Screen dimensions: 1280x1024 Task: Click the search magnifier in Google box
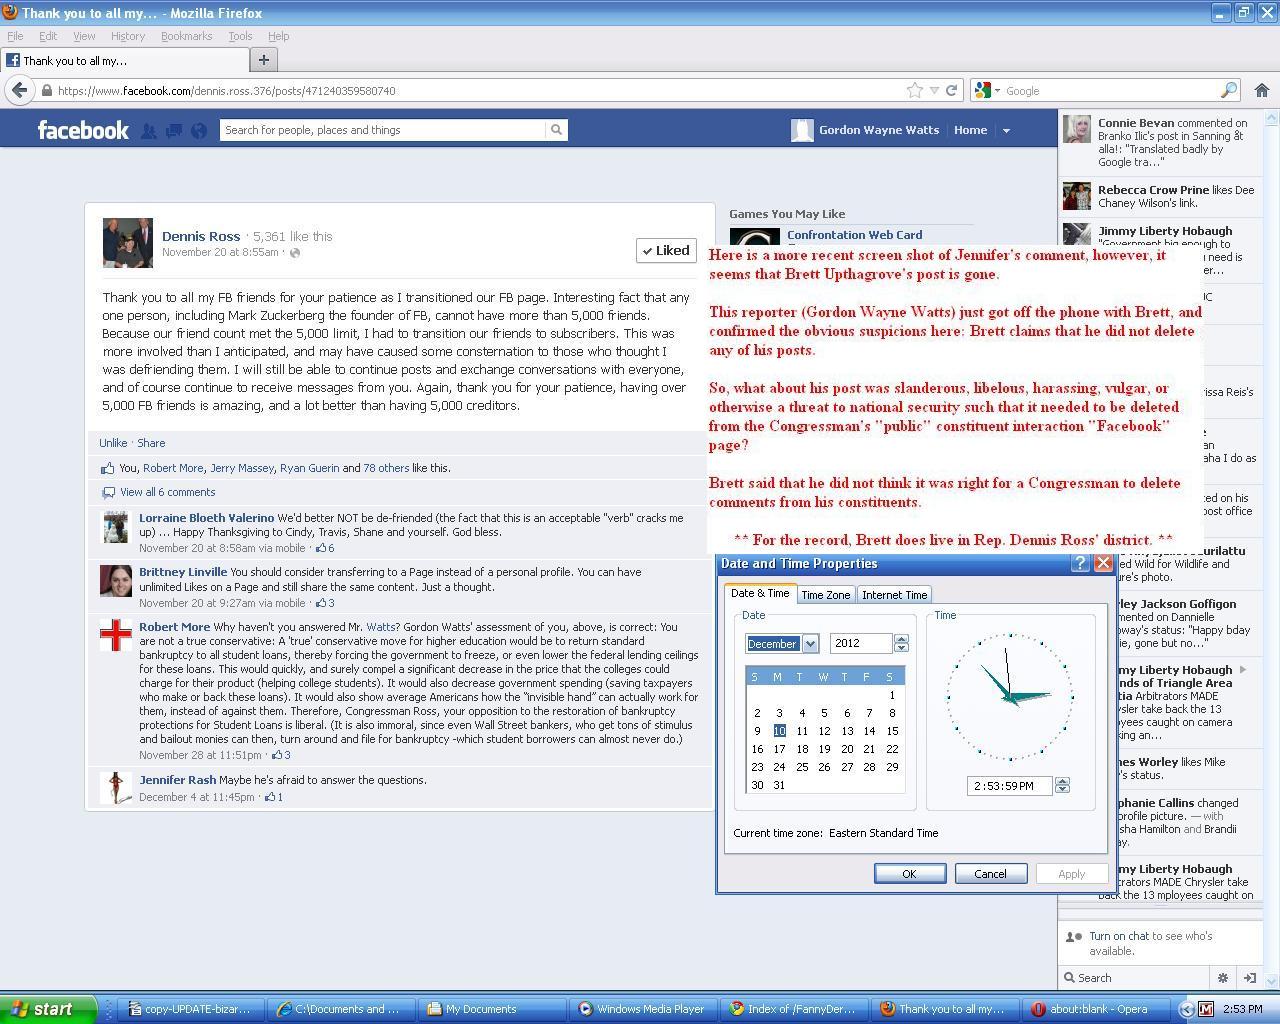[1229, 90]
